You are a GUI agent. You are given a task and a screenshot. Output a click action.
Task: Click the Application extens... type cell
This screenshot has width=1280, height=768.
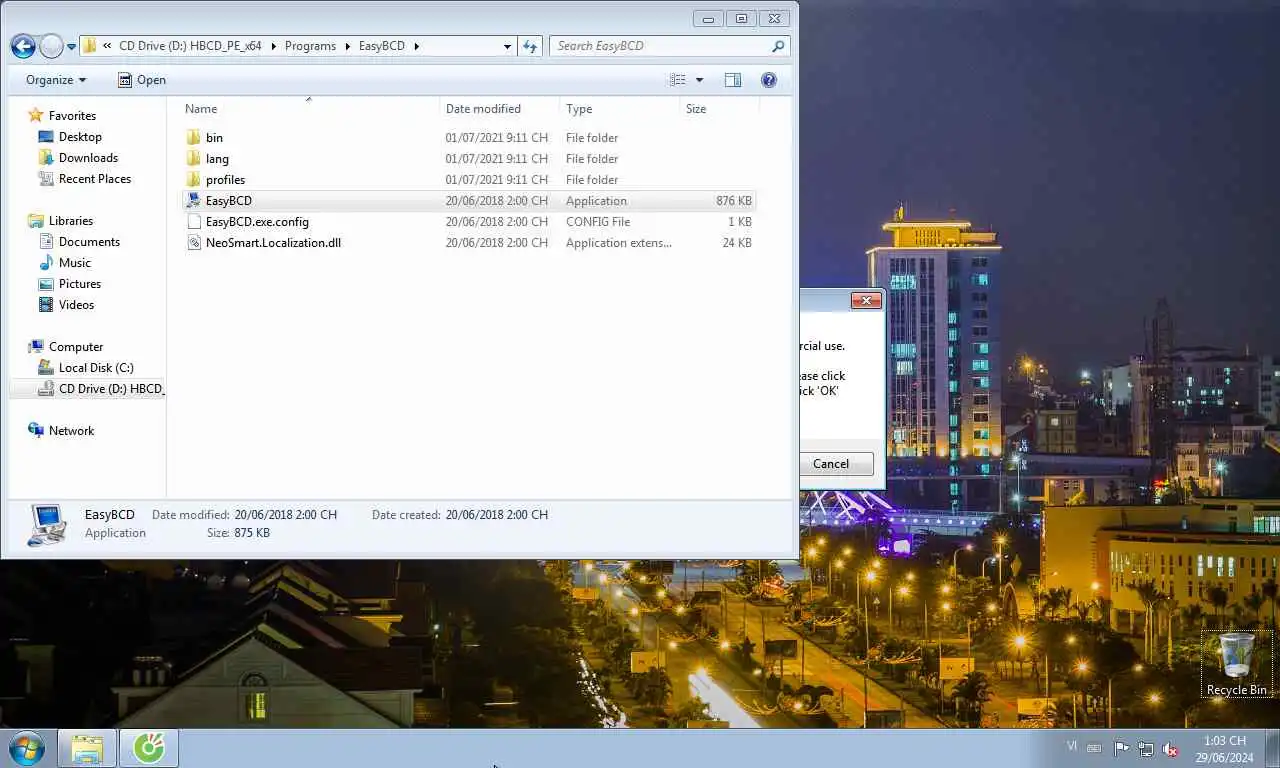619,243
